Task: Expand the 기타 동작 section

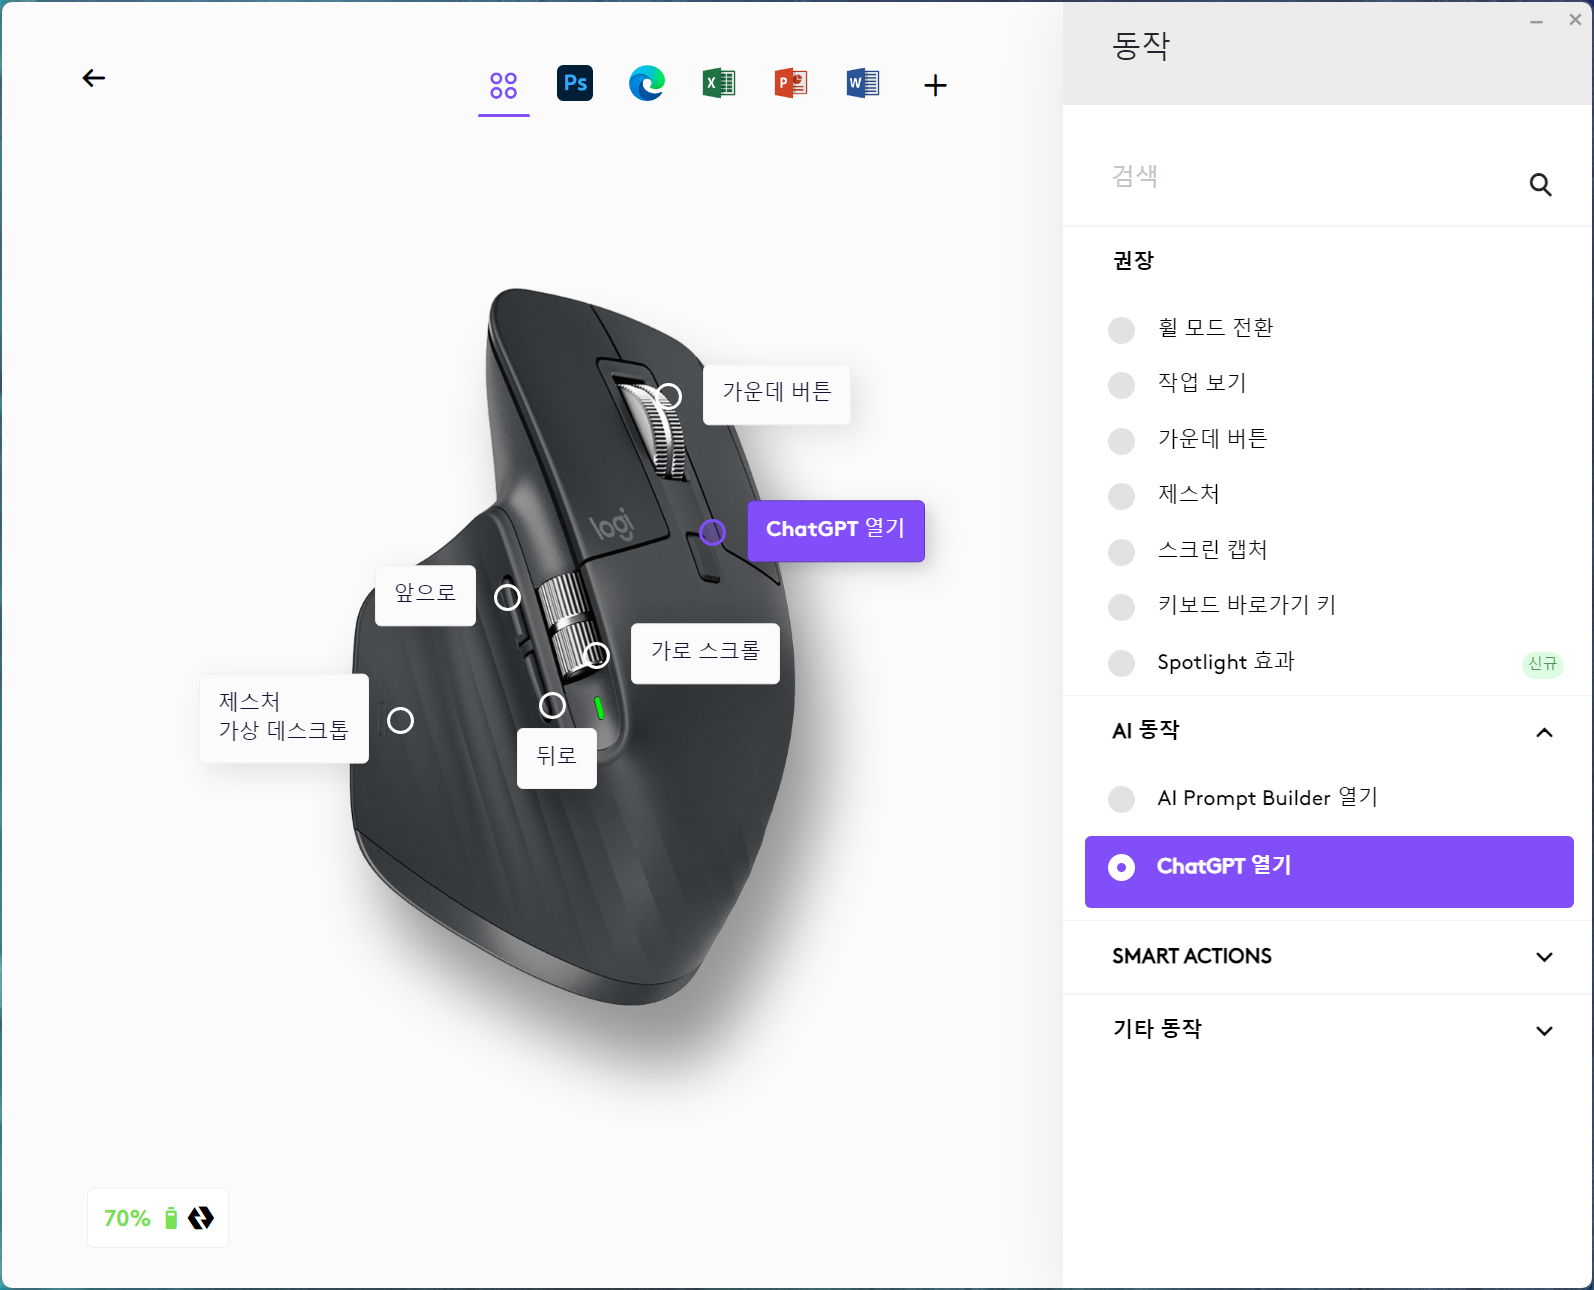Action: point(1544,1031)
